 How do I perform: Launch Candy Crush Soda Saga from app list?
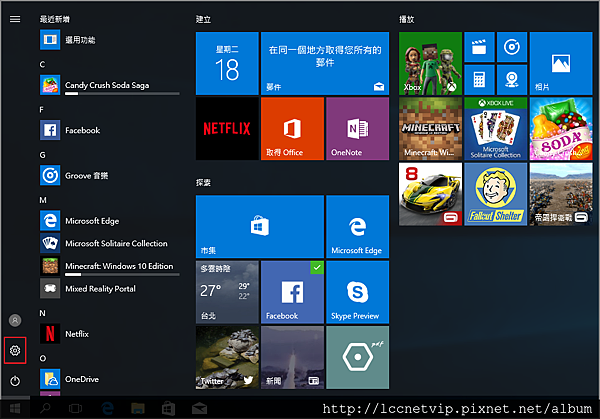click(110, 85)
